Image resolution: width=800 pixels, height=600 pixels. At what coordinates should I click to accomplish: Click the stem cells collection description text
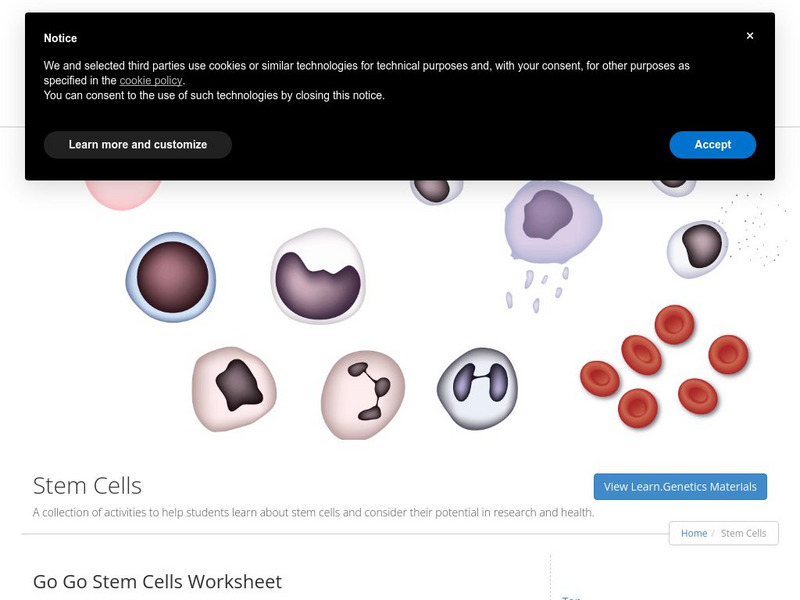[x=313, y=513]
